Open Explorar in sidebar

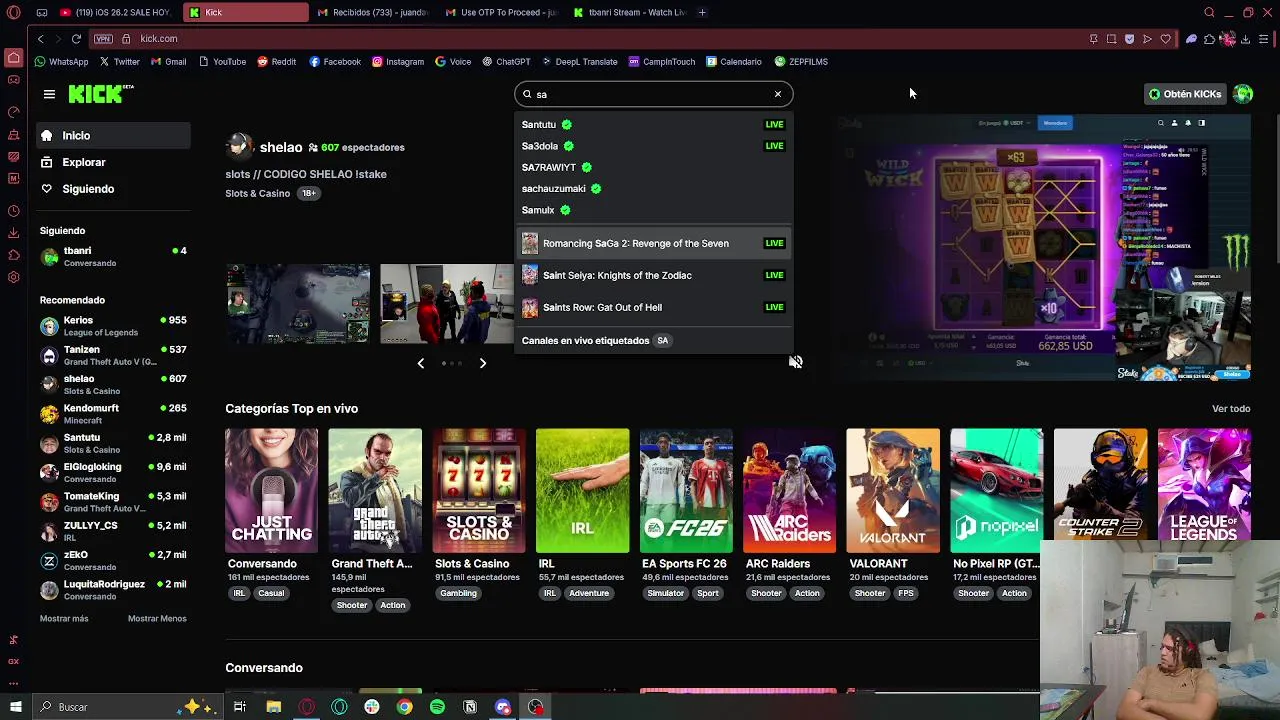[x=112, y=162]
